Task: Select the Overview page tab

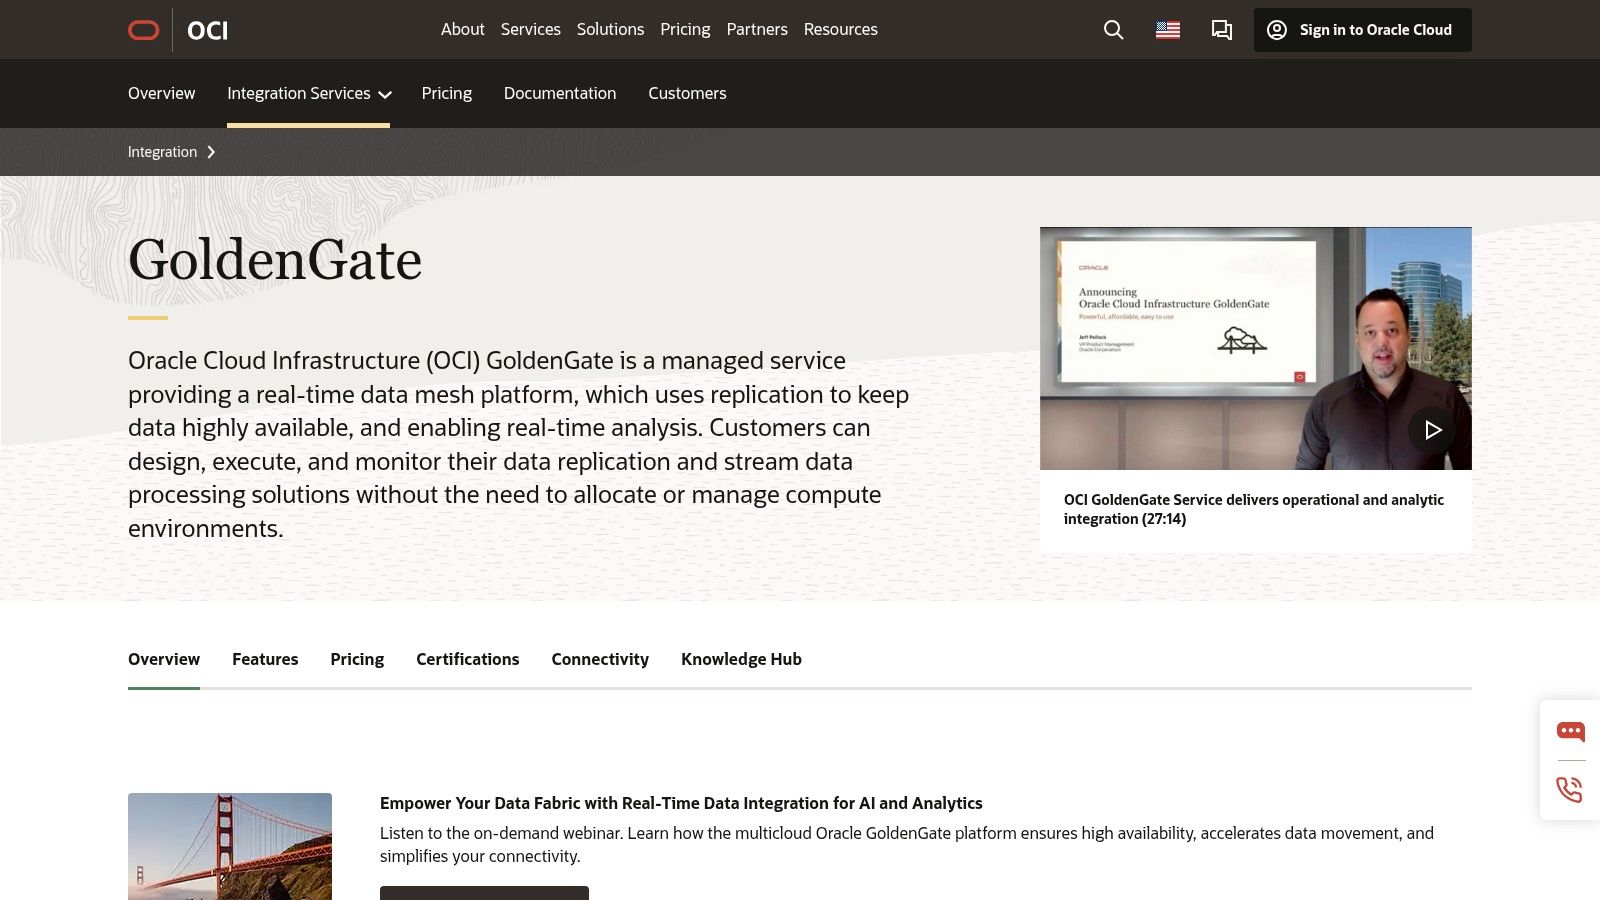Action: pos(164,659)
